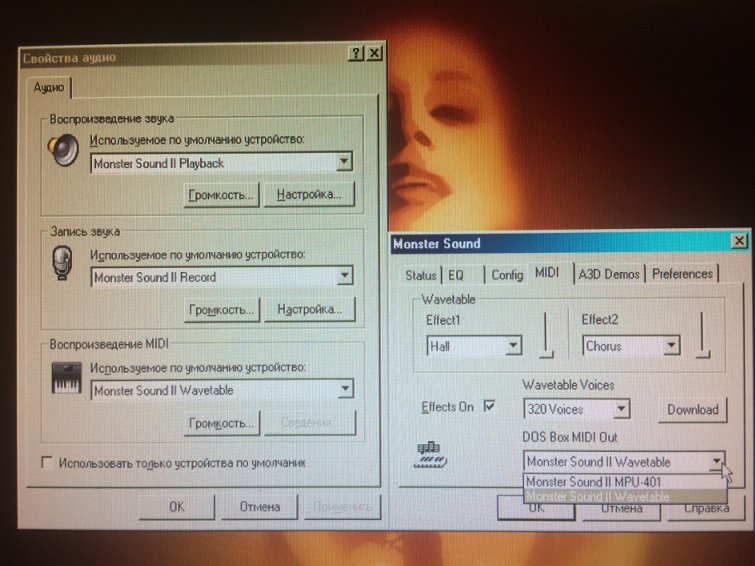
Task: Click Отмена in audio properties dialog
Action: pos(260,507)
